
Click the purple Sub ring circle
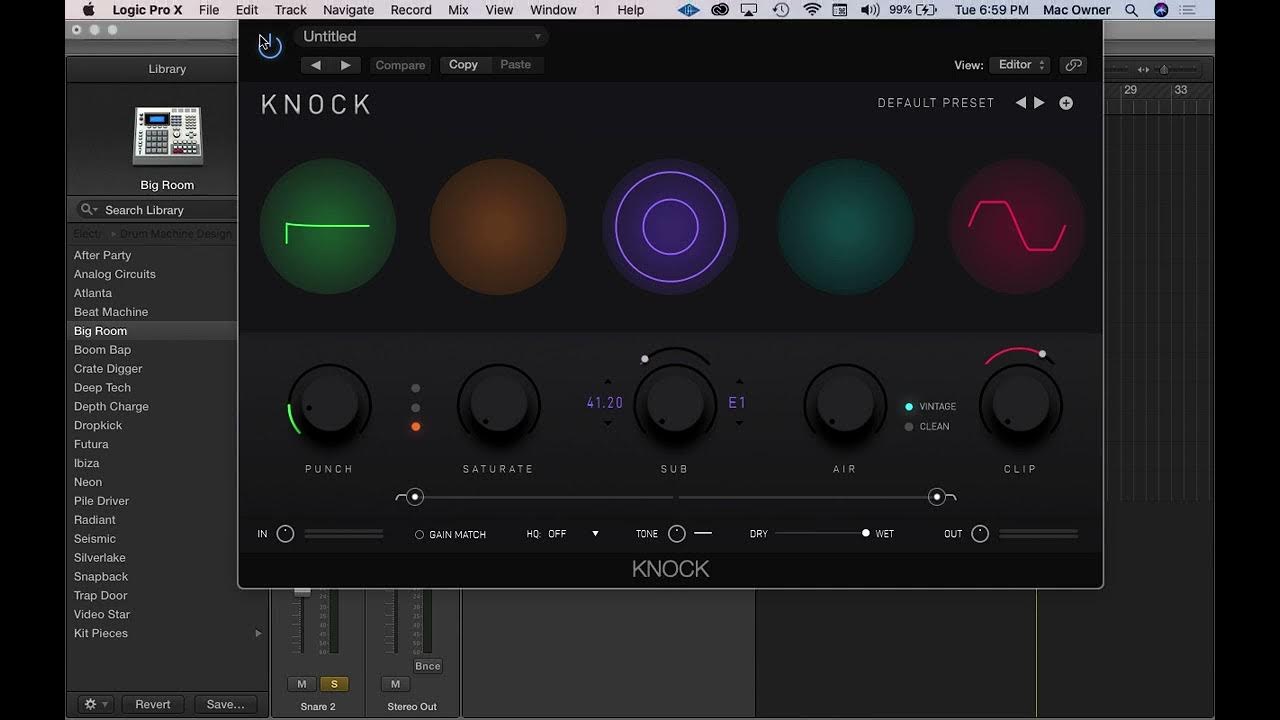[670, 226]
